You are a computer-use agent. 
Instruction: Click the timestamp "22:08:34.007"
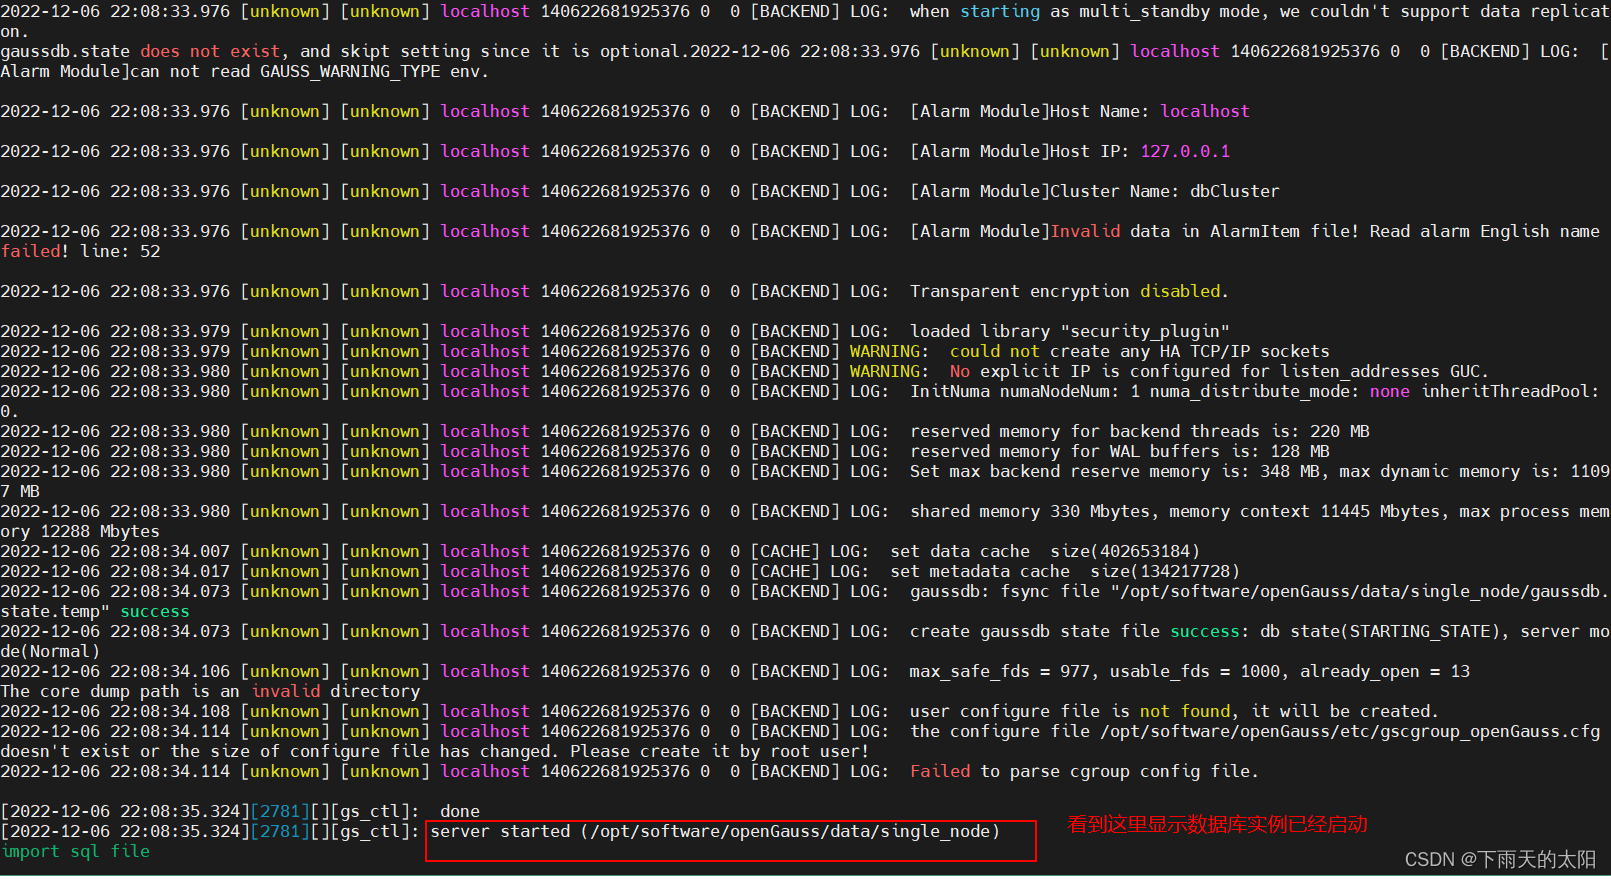point(170,552)
